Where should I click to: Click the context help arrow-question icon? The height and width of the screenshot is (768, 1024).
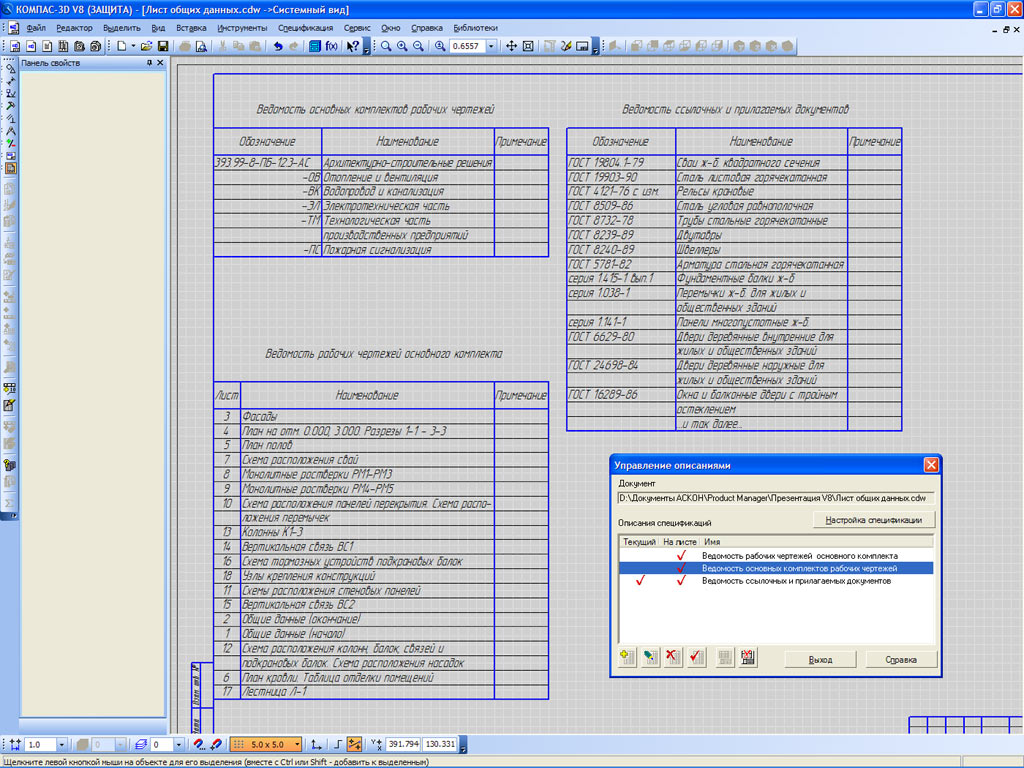pos(353,46)
